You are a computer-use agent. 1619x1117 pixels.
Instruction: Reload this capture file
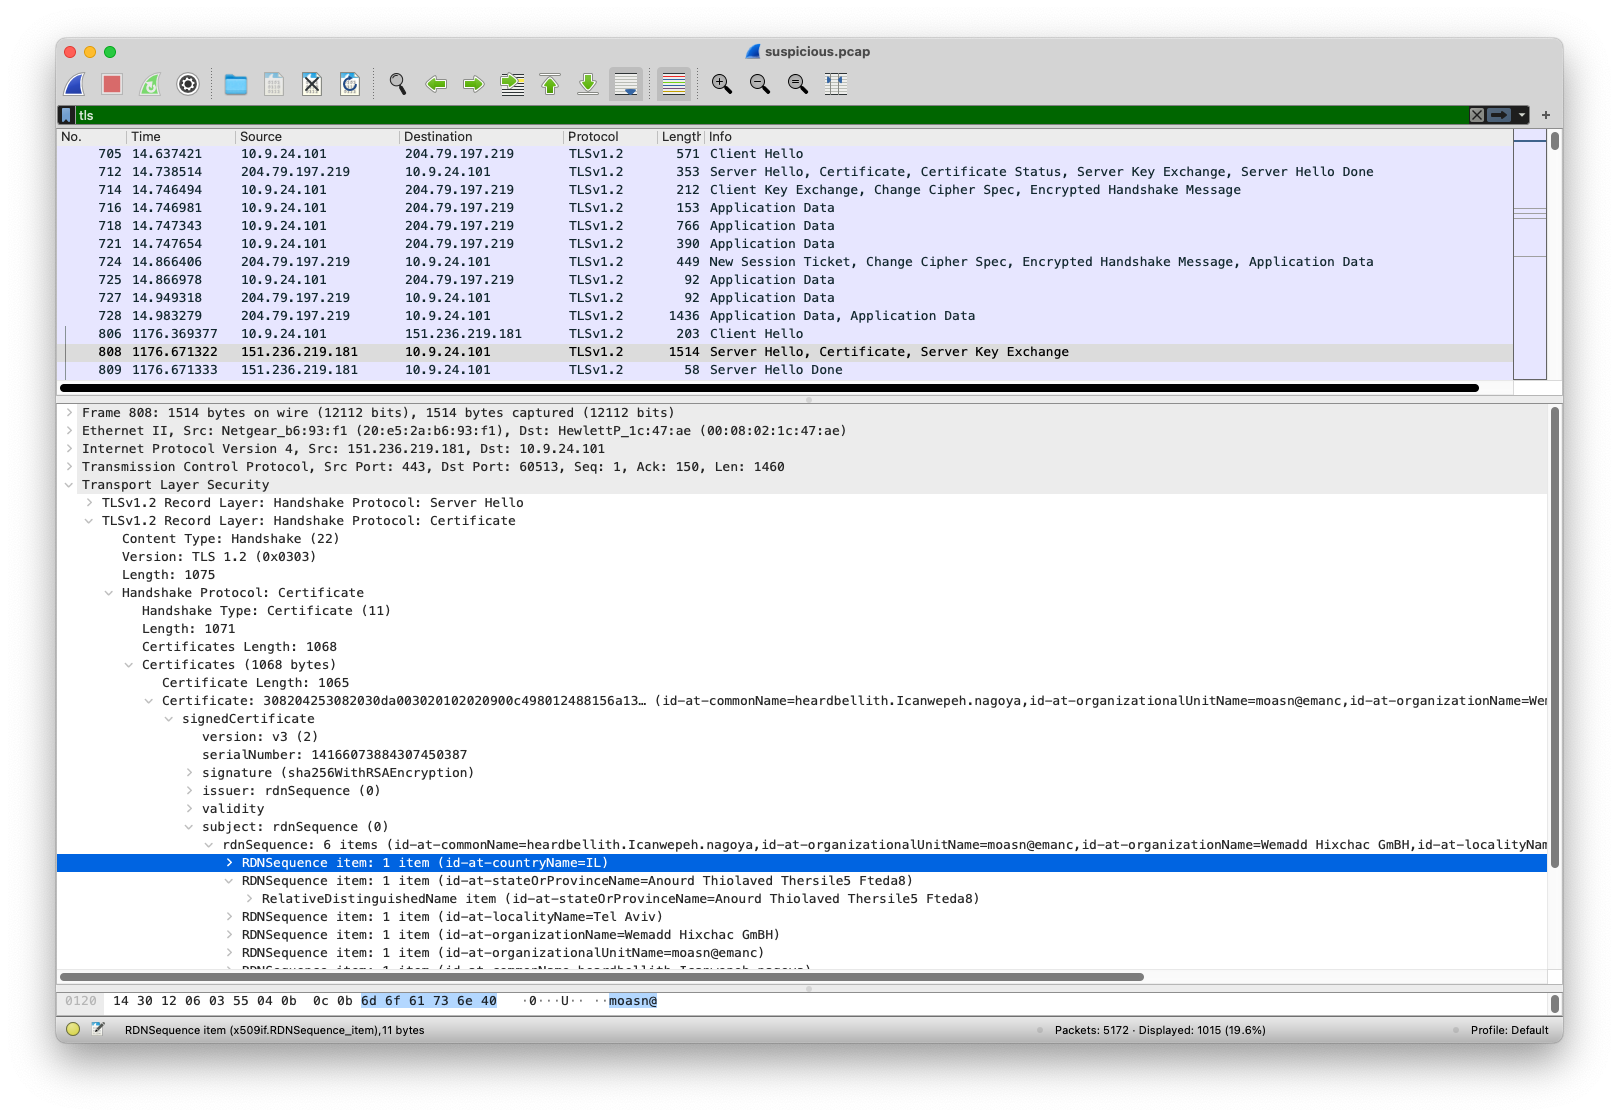point(350,84)
